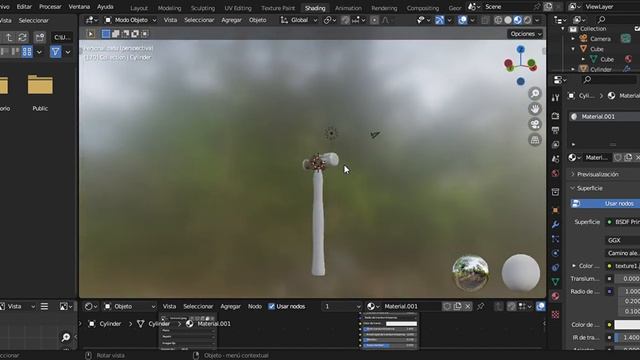Open the GGX distribution dropdown
Image resolution: width=640 pixels, height=360 pixels.
(622, 240)
